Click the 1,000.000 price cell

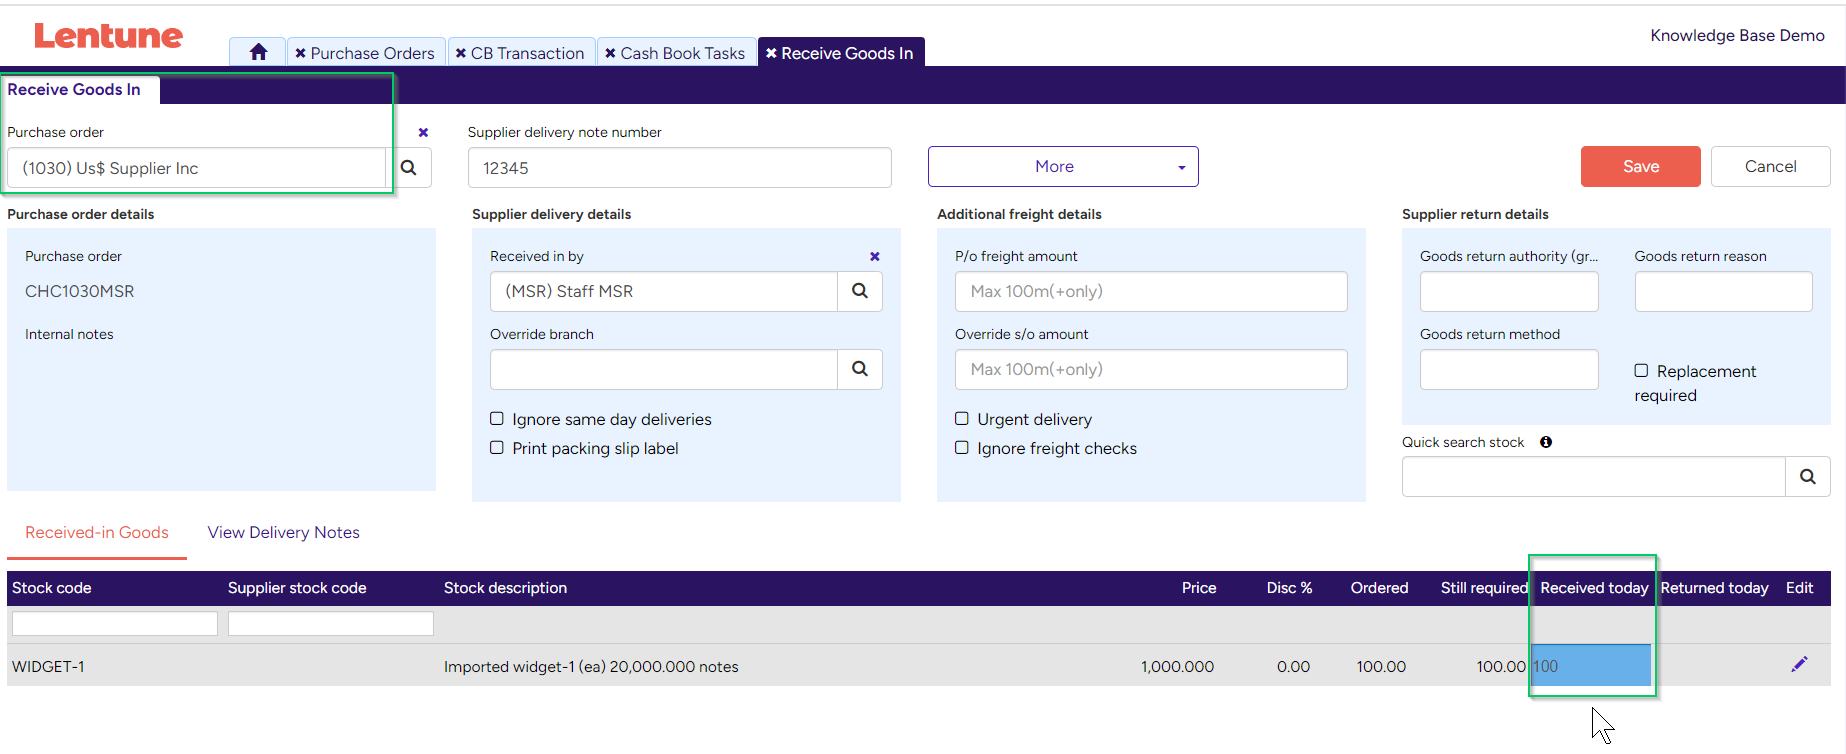point(1177,667)
